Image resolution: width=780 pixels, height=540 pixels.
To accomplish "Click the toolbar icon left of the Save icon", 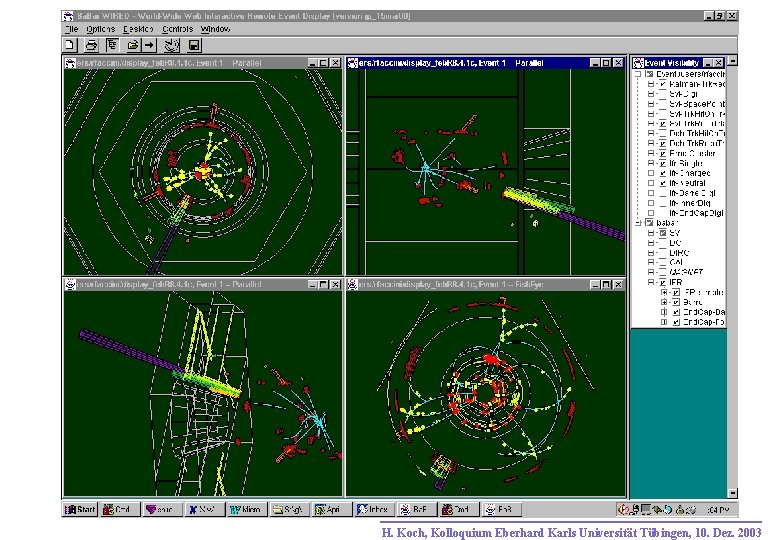I will [172, 45].
